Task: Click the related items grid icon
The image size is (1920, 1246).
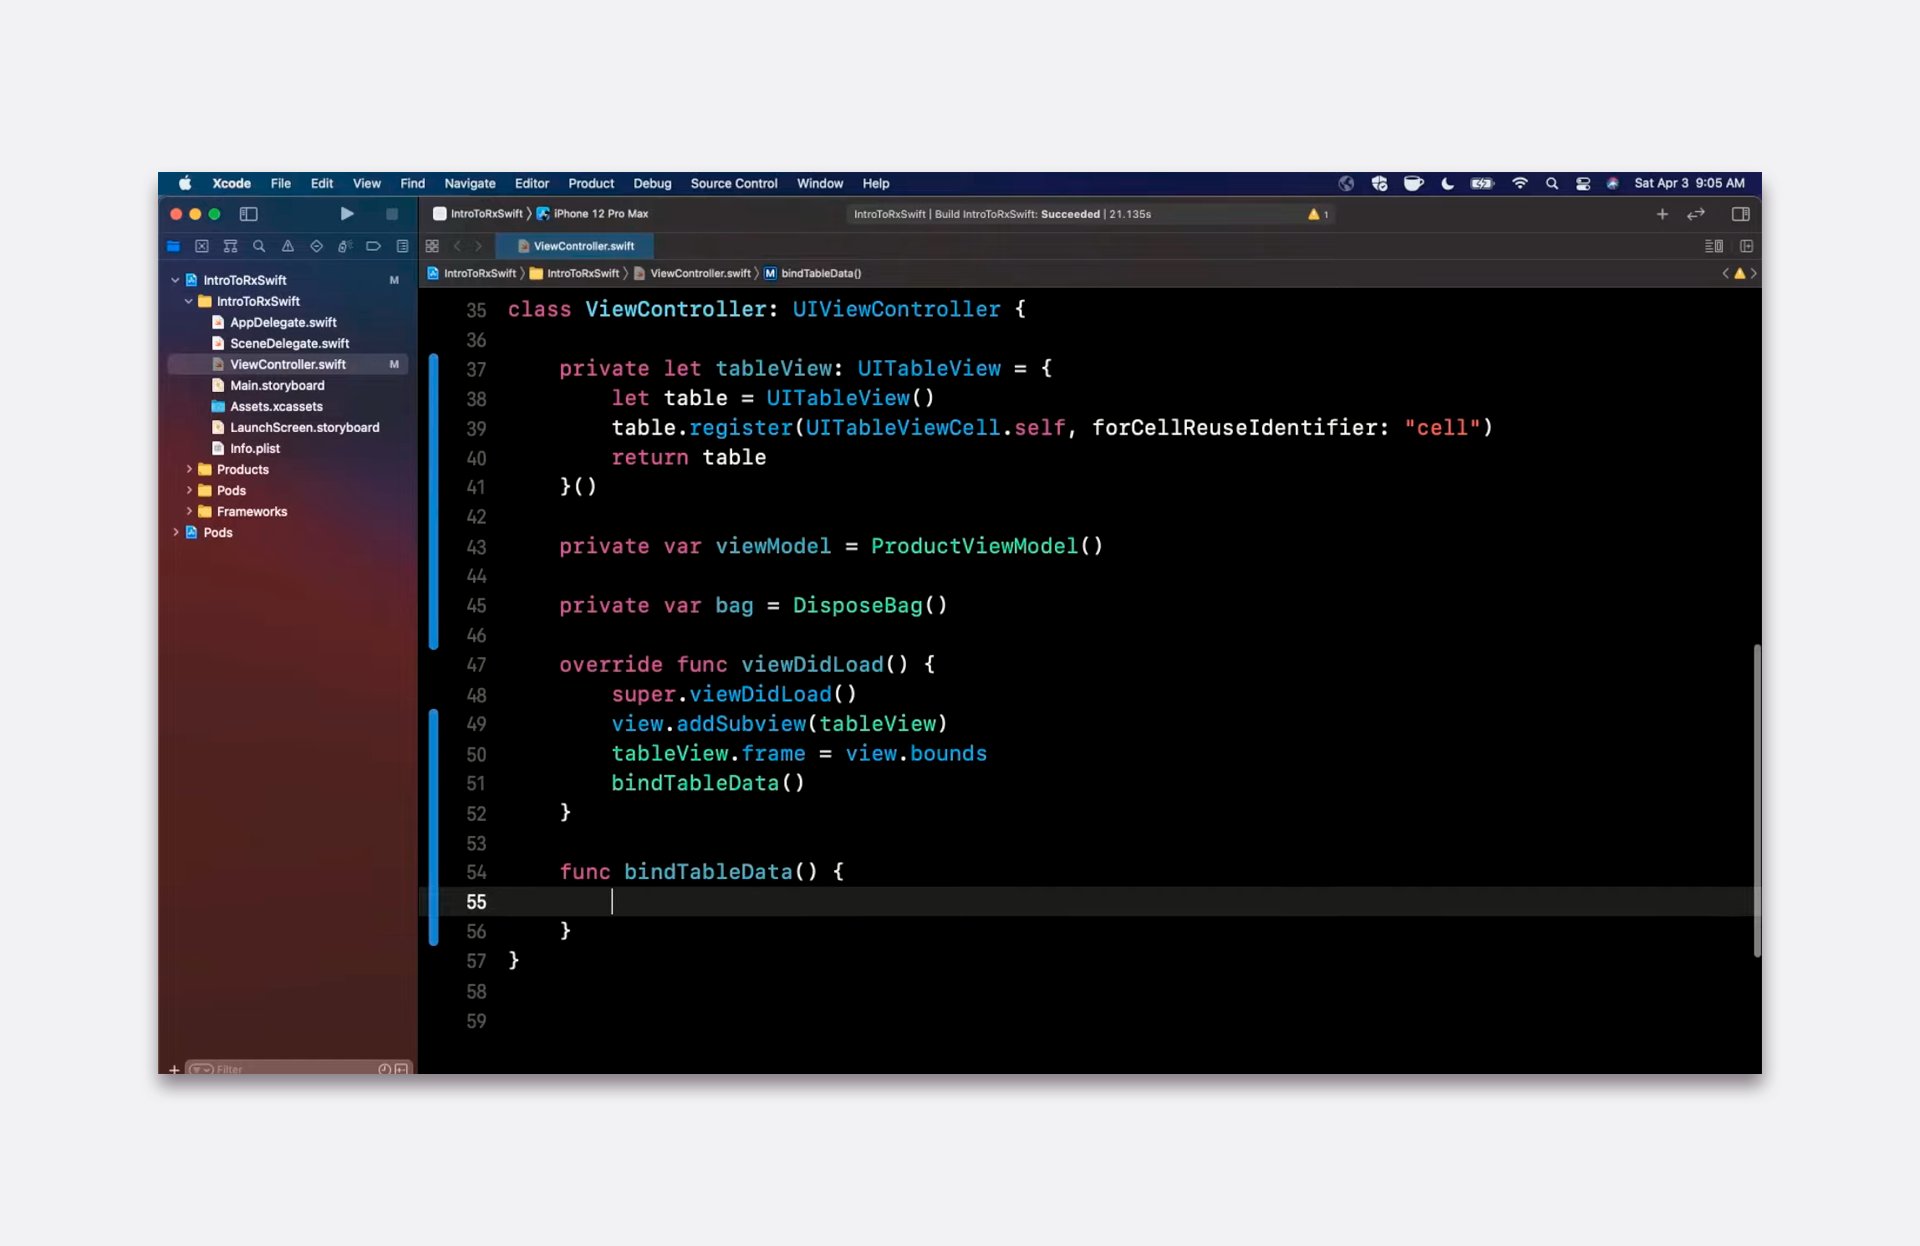Action: 432,246
